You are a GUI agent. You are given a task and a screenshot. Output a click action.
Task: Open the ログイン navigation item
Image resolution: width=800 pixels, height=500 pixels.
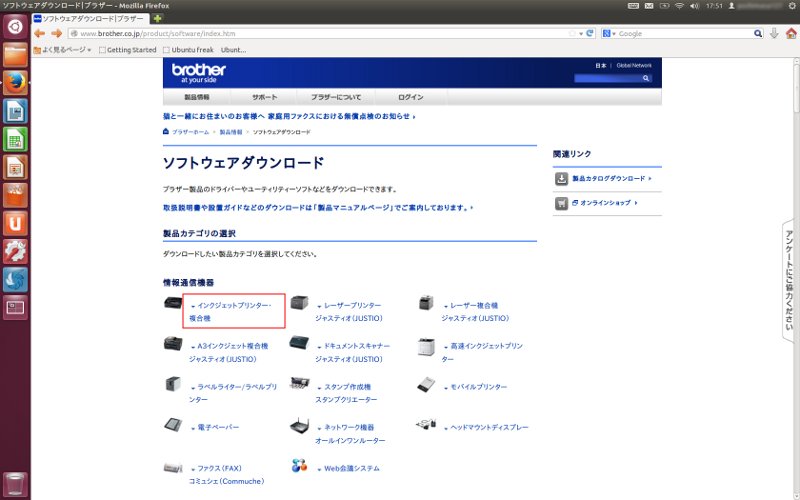411,97
